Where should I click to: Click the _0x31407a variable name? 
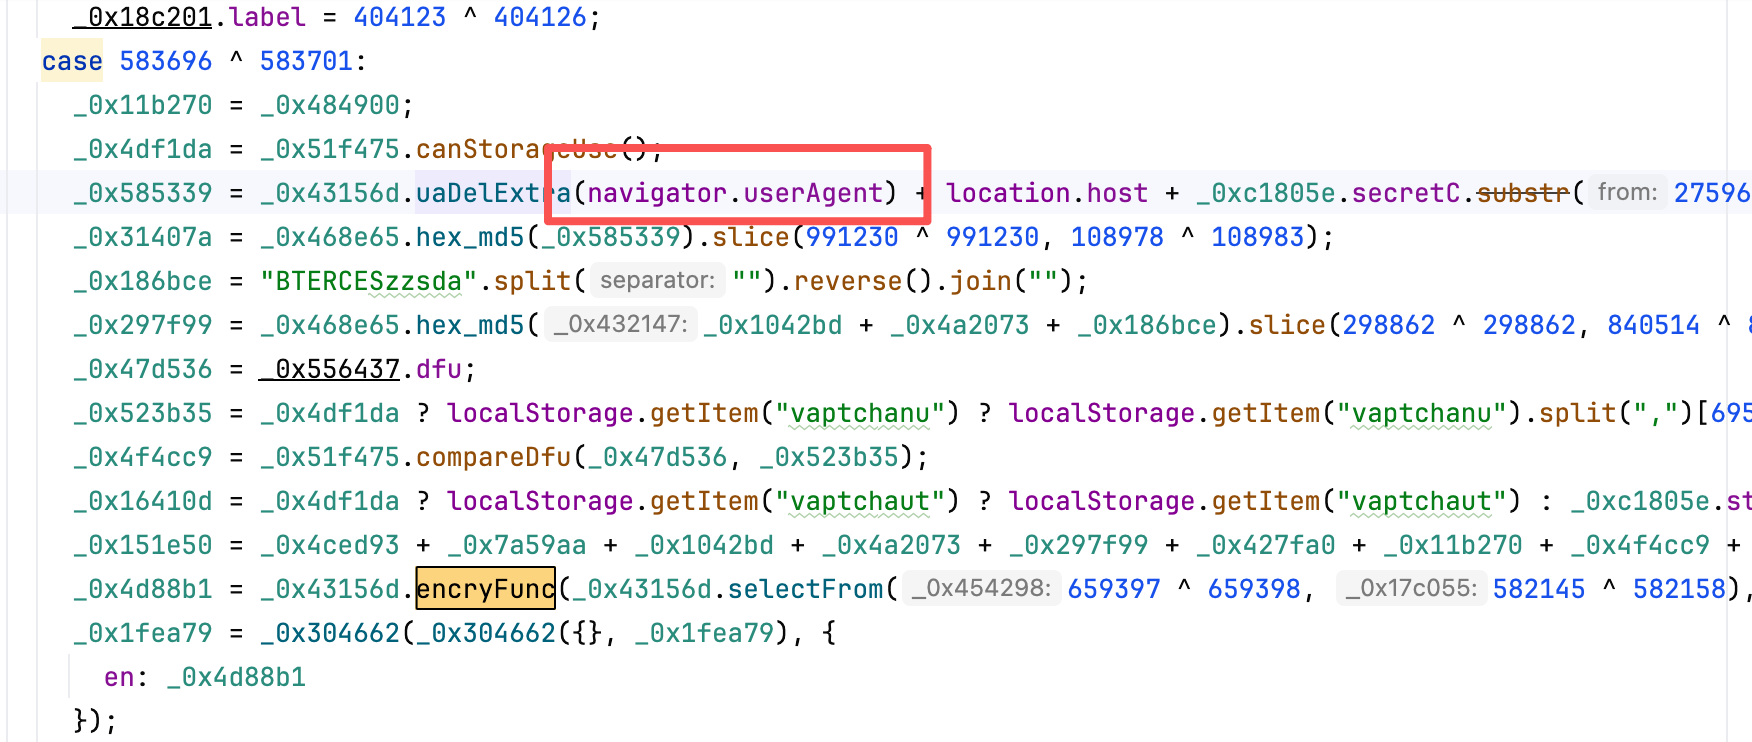tap(142, 237)
